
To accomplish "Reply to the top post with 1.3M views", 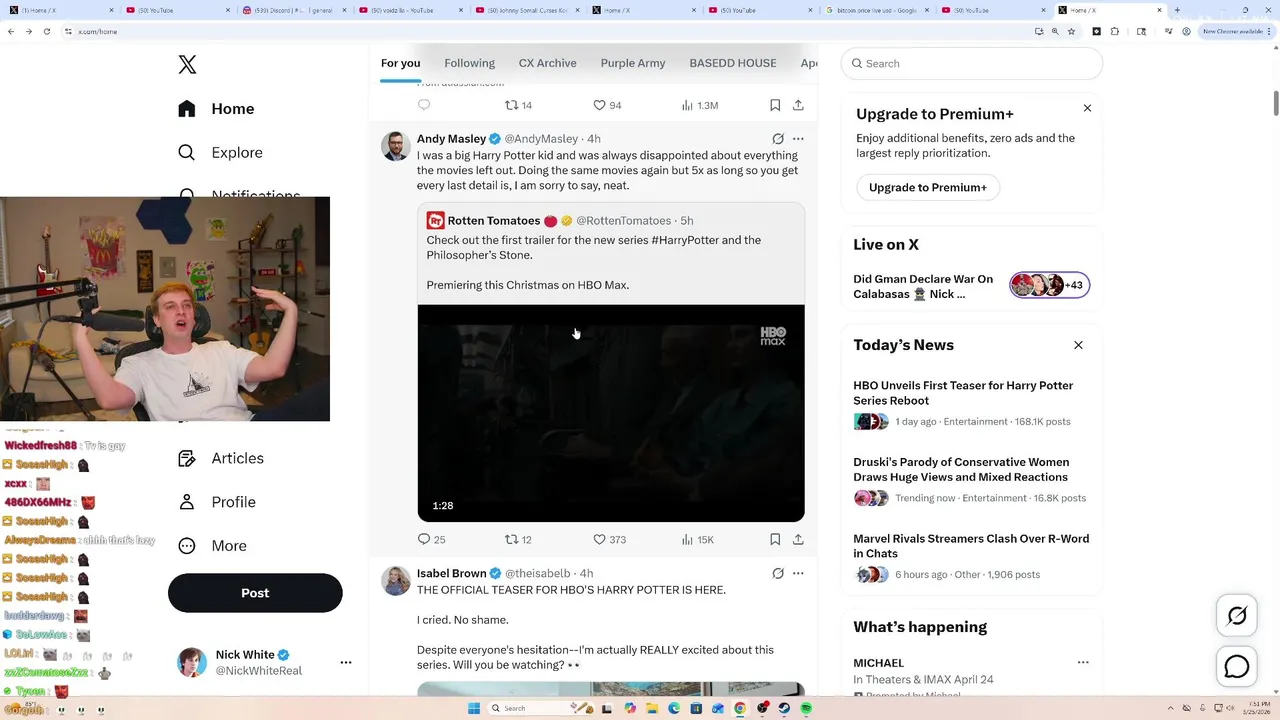I will pyautogui.click(x=424, y=105).
